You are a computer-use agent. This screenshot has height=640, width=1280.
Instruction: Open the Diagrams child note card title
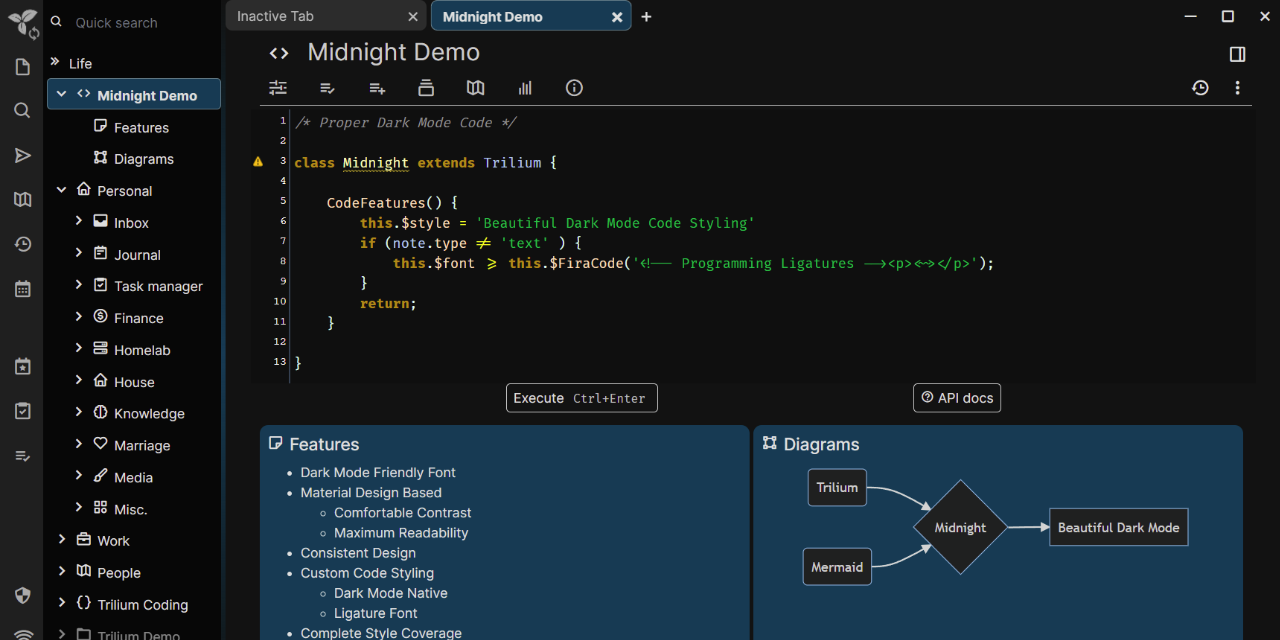click(x=821, y=444)
